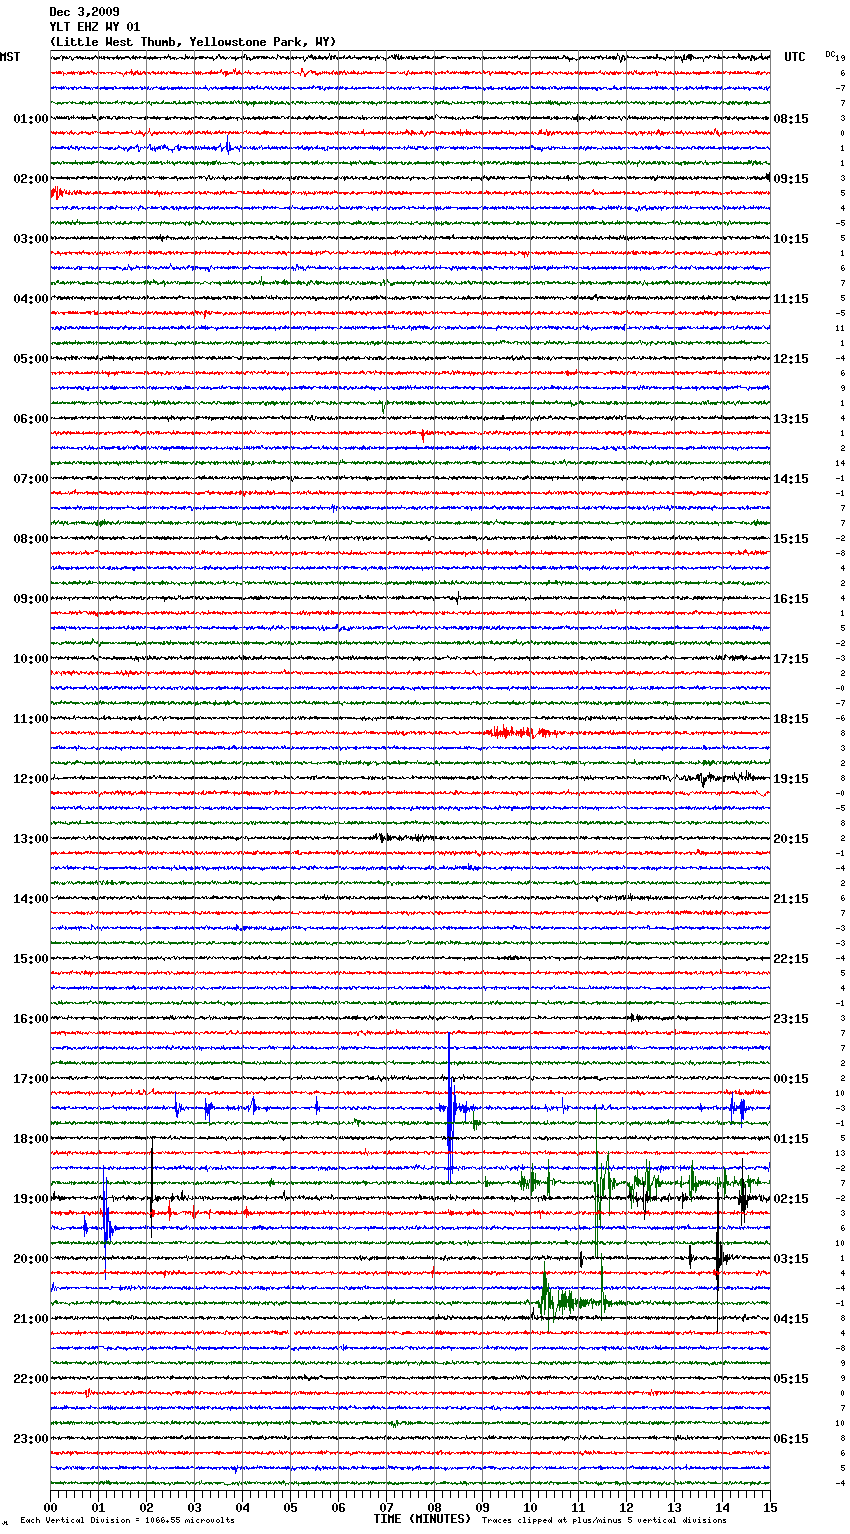Select the station code "YLT EHZ WY 01"
The width and height of the screenshot is (850, 1534).
(95, 27)
